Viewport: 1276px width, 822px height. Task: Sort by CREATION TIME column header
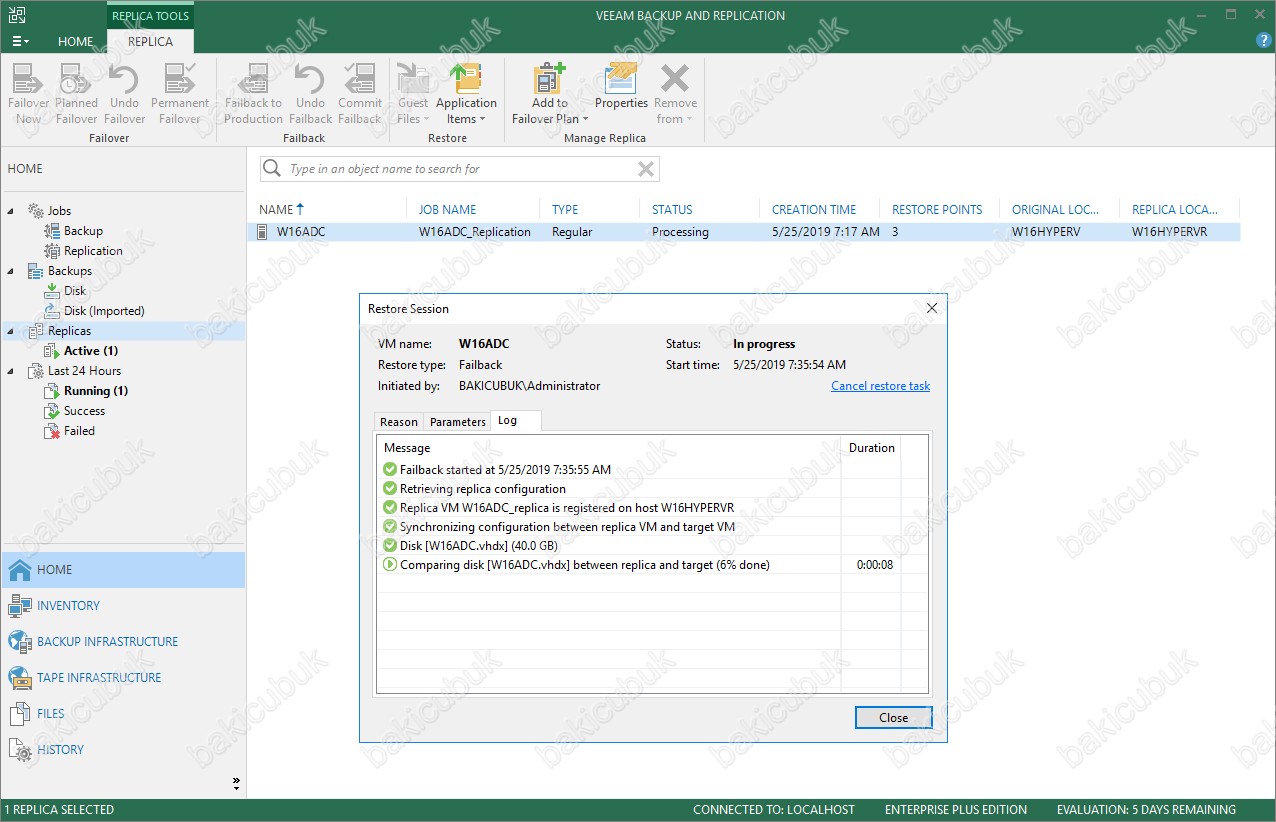click(814, 209)
